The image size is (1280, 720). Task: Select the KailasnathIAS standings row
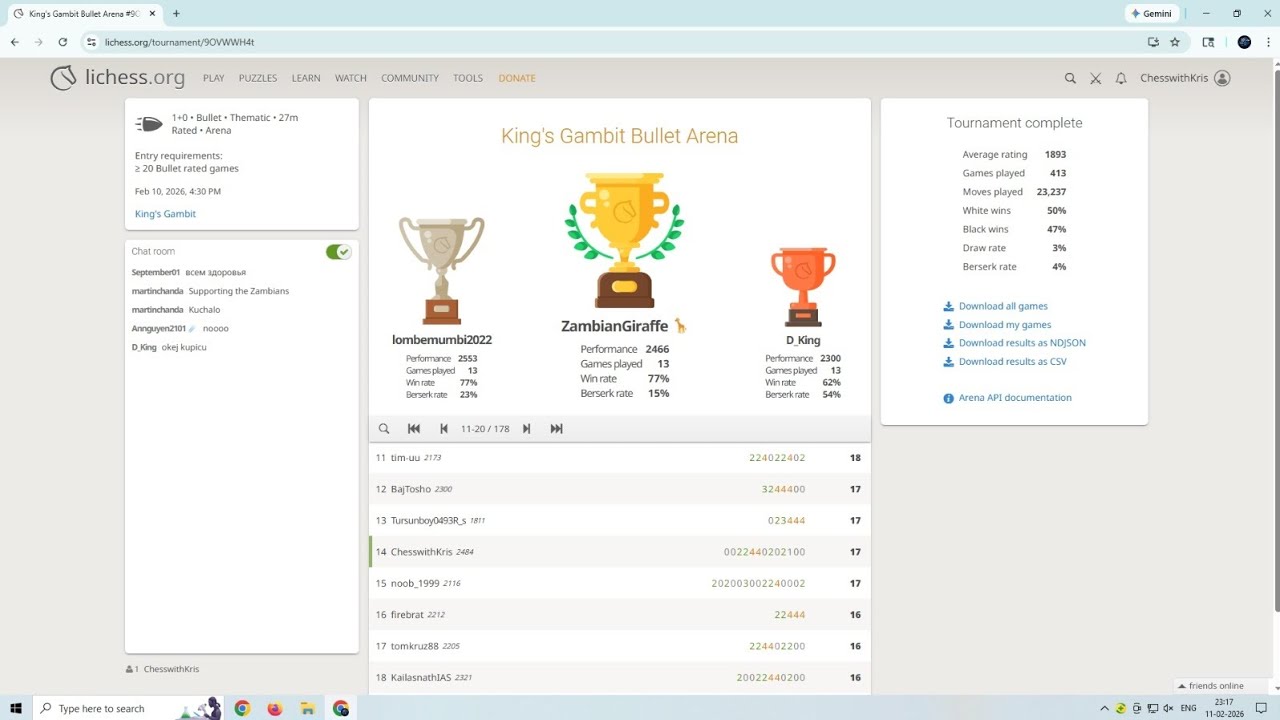coord(620,677)
